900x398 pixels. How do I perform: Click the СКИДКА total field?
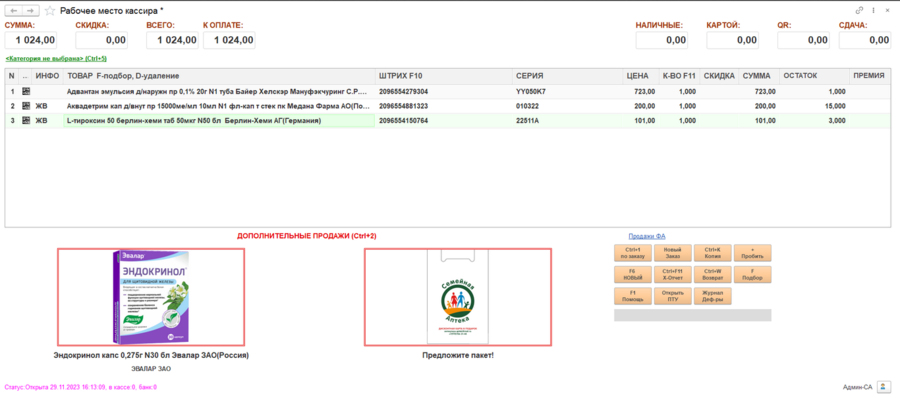pyautogui.click(x=102, y=40)
